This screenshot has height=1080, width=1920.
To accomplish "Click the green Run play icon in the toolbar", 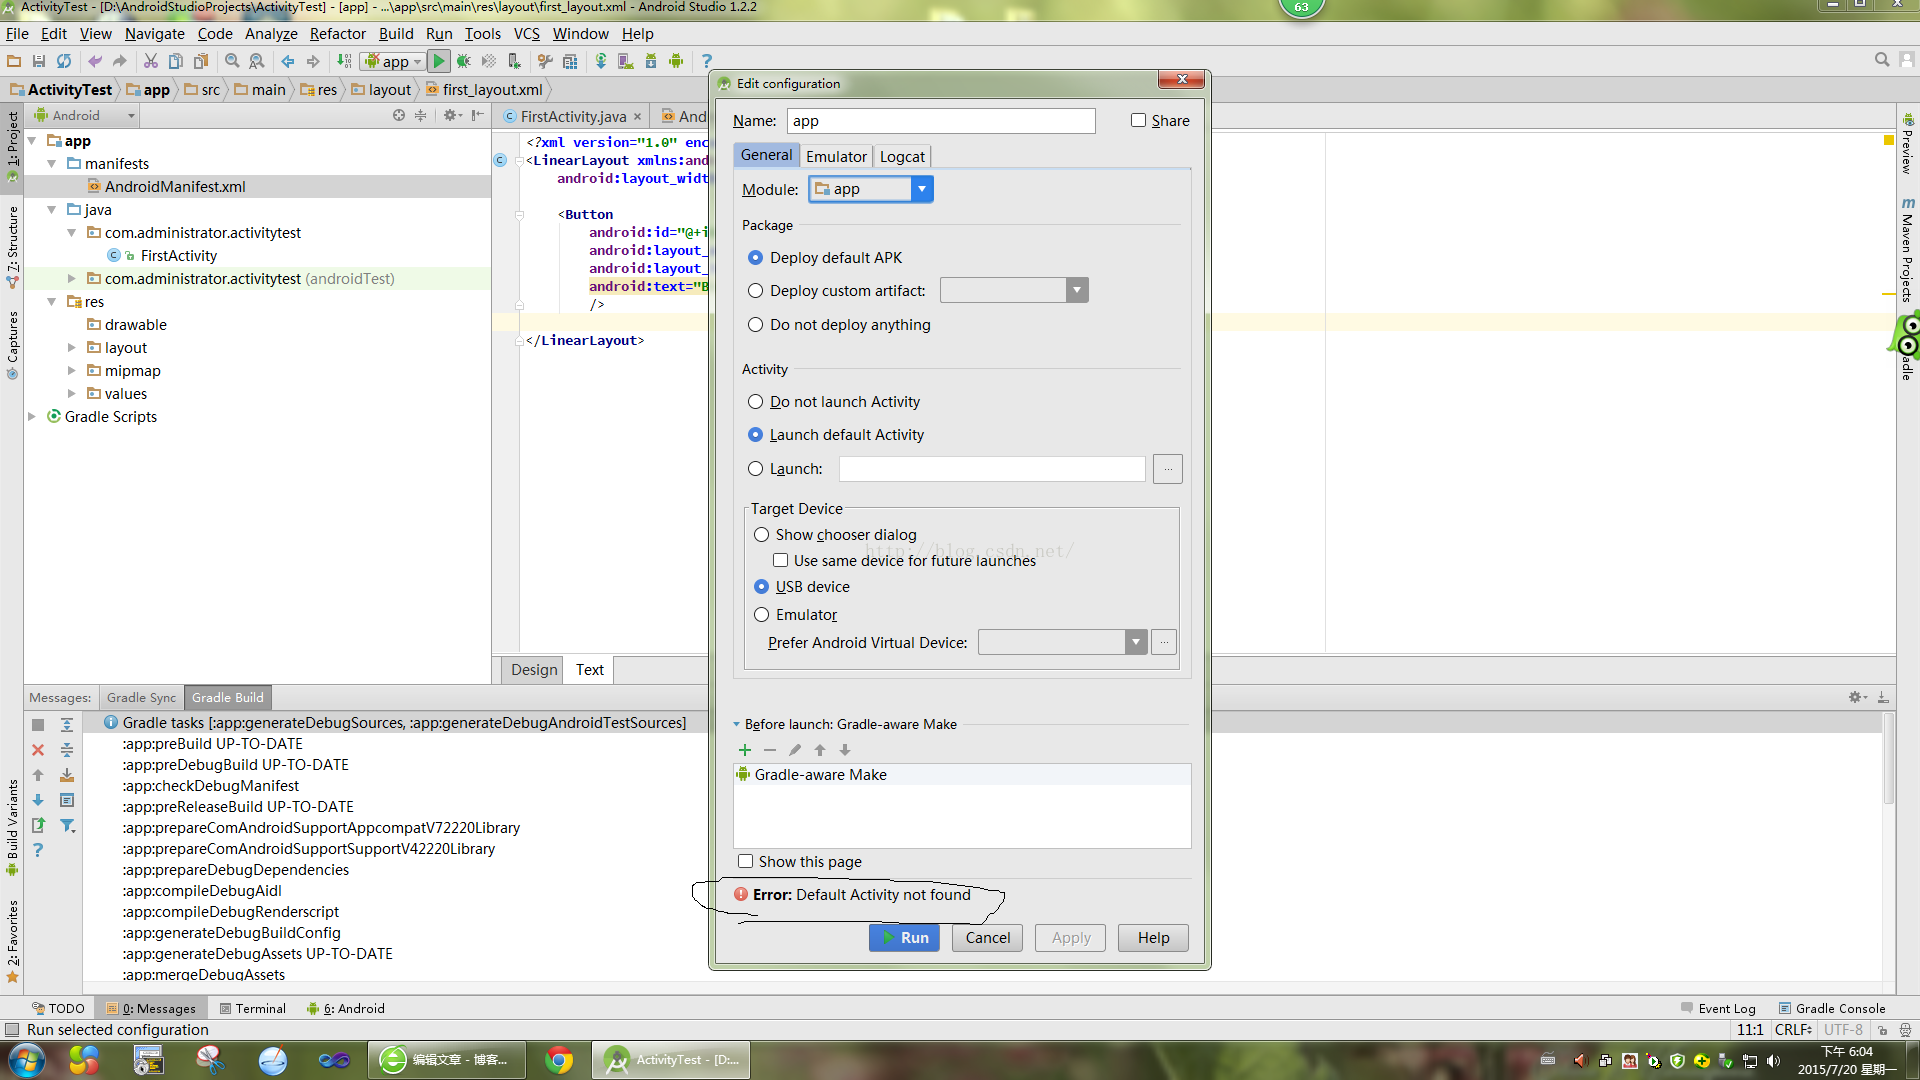I will click(x=438, y=61).
